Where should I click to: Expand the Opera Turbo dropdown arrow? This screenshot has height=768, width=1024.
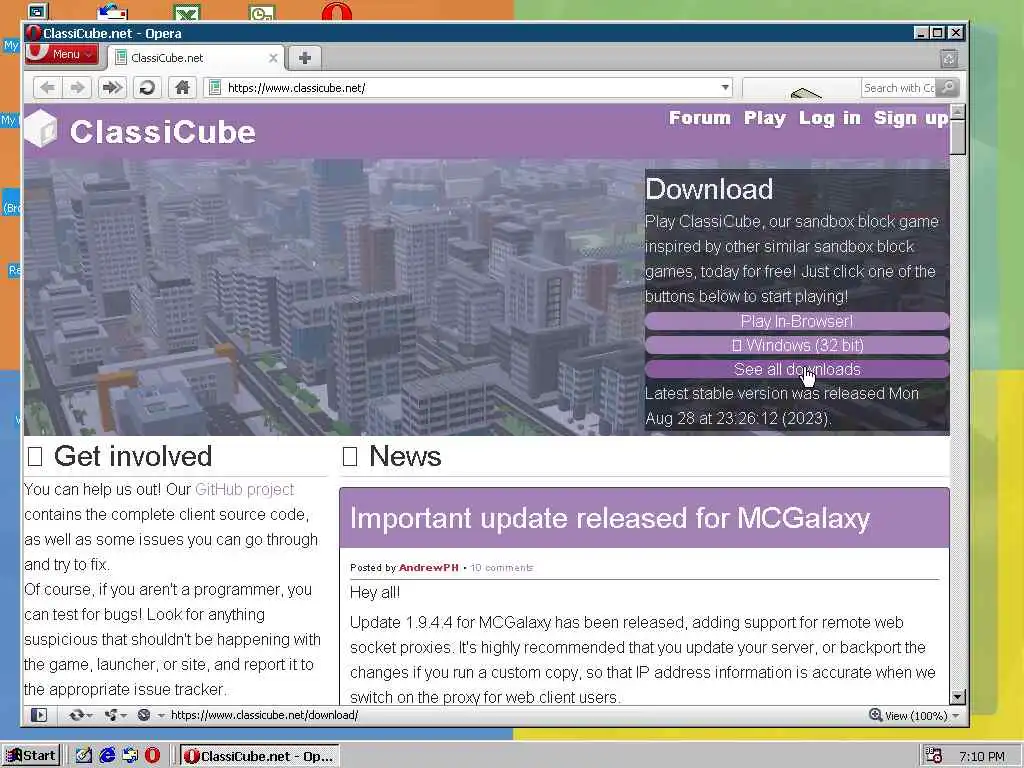(x=161, y=716)
